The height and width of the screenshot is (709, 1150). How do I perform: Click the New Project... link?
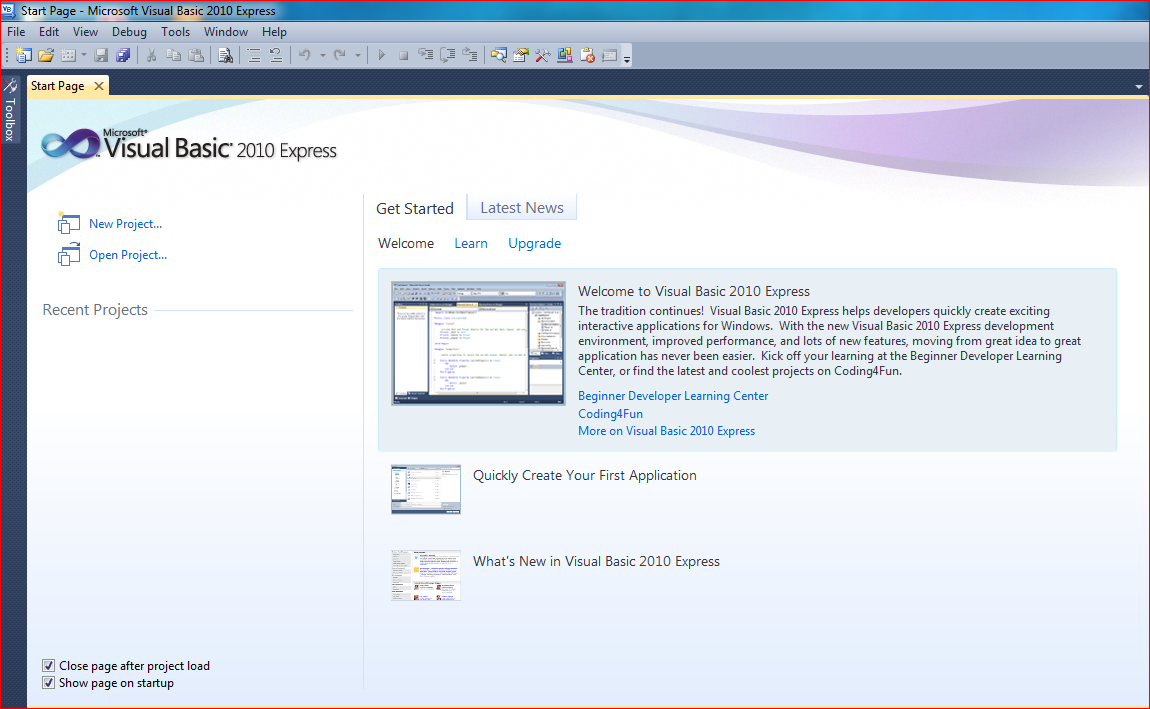point(125,224)
